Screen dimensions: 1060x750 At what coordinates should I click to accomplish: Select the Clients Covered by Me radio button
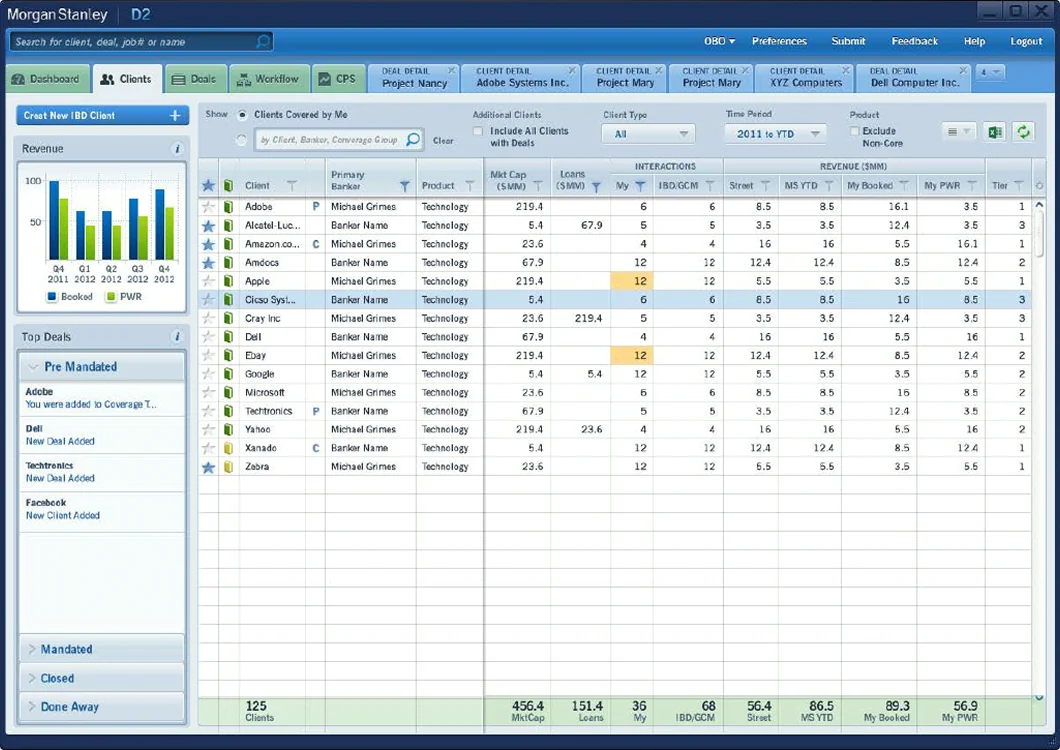[x=242, y=115]
